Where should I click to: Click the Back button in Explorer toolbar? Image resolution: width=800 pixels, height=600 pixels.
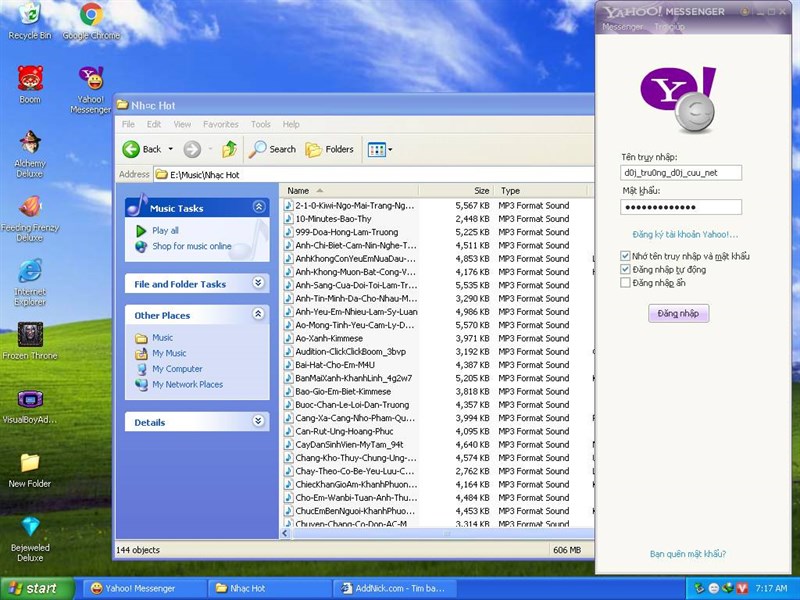142,149
